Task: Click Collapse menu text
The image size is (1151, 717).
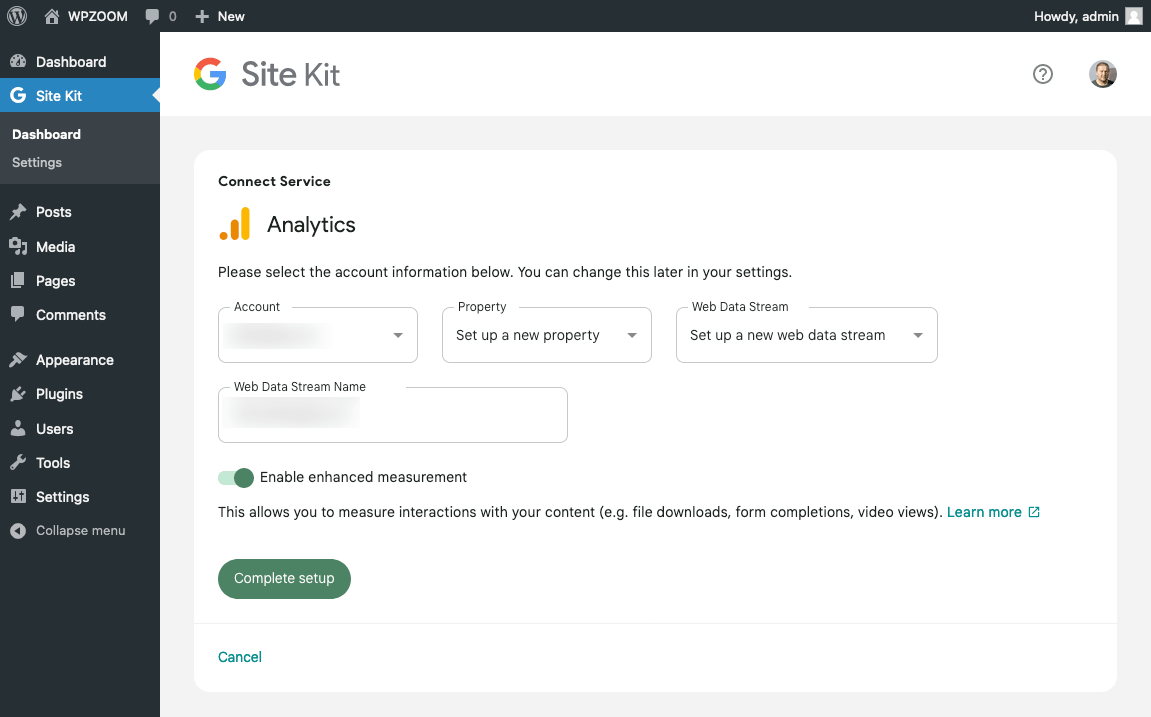Action: pos(81,531)
